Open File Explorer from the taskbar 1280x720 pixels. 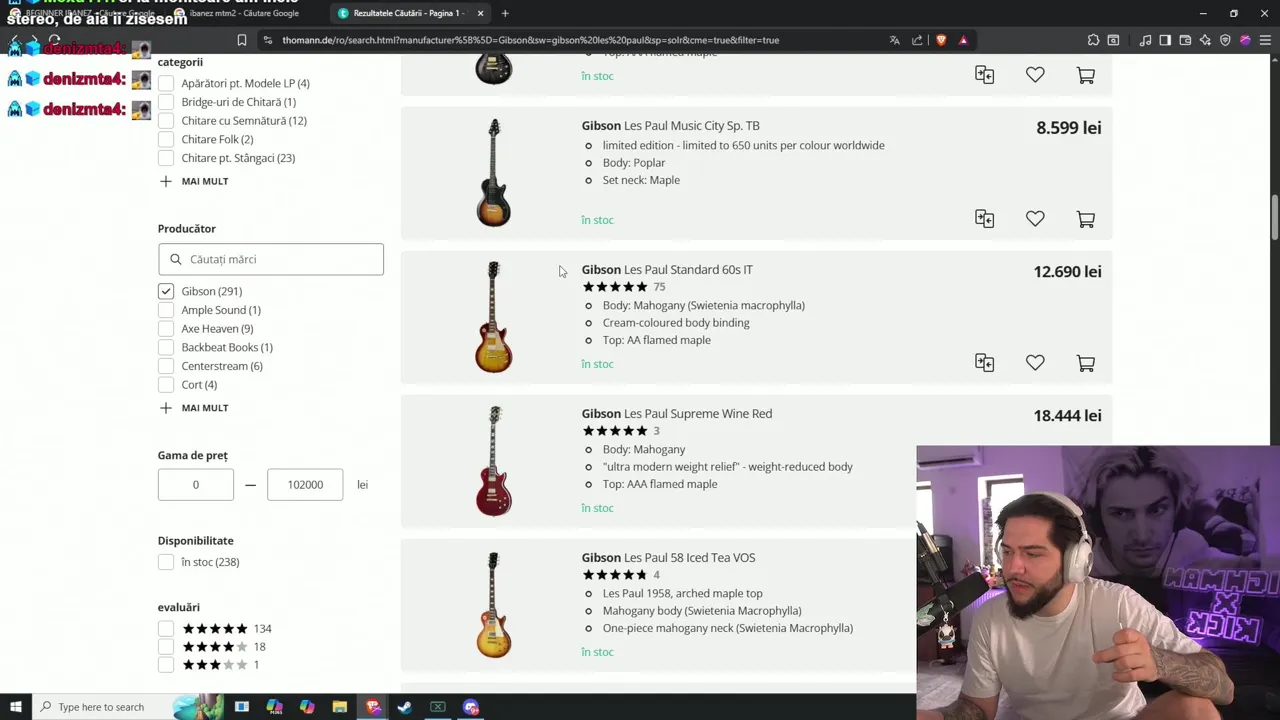coord(339,707)
